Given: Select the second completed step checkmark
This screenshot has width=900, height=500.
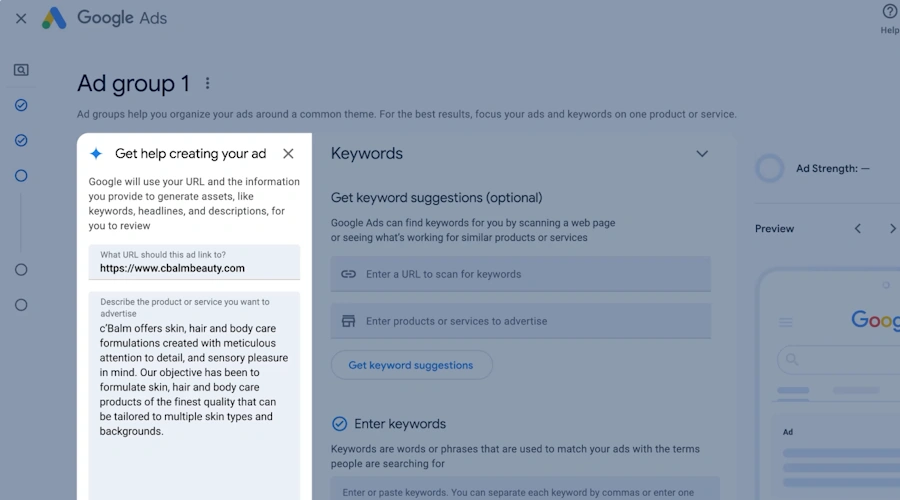Looking at the screenshot, I should [21, 140].
